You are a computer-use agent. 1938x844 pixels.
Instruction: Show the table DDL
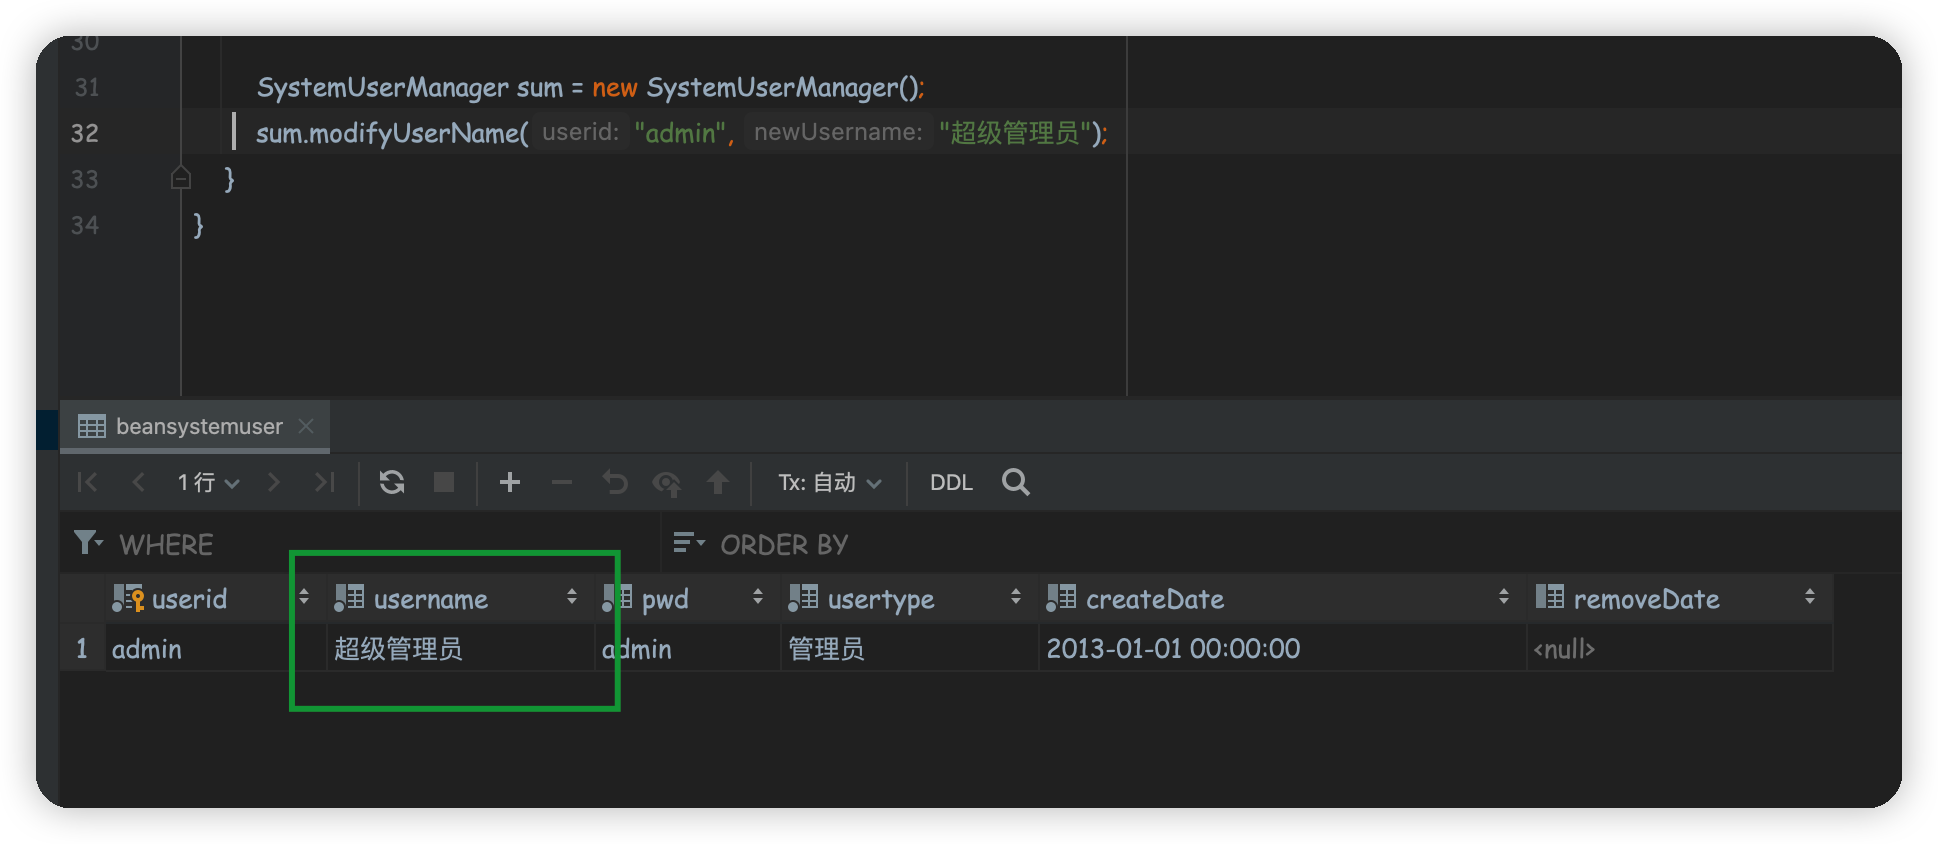951,483
